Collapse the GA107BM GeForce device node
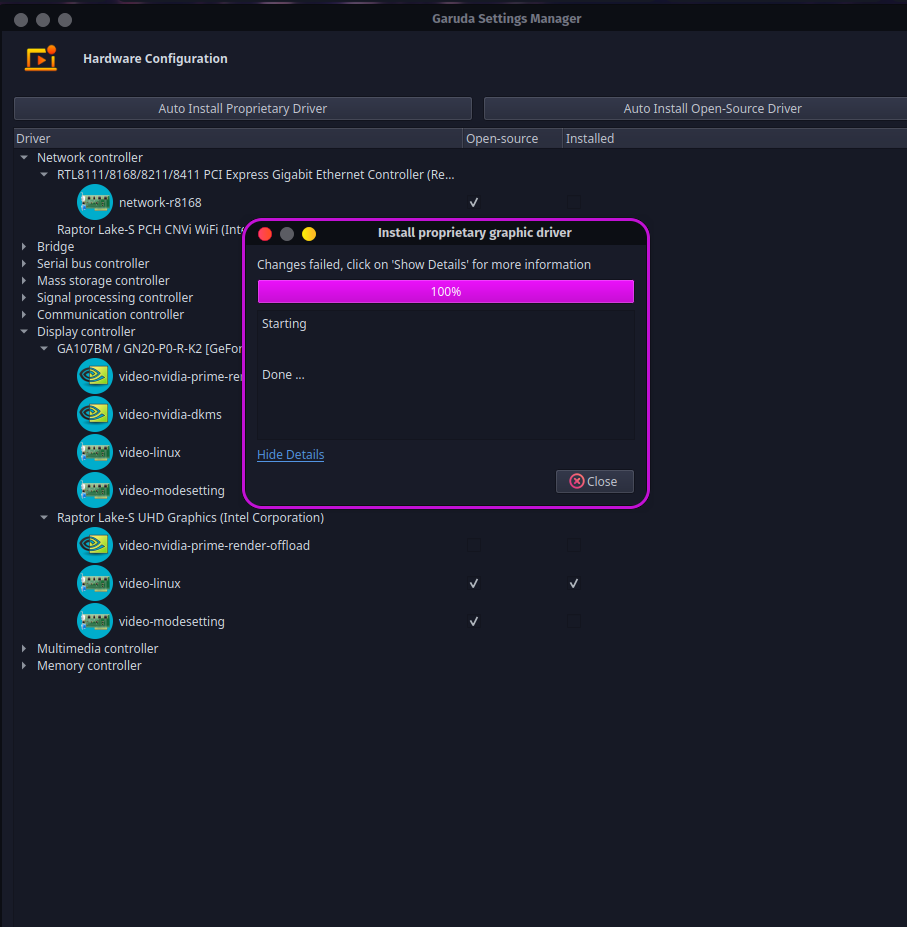 [x=44, y=348]
